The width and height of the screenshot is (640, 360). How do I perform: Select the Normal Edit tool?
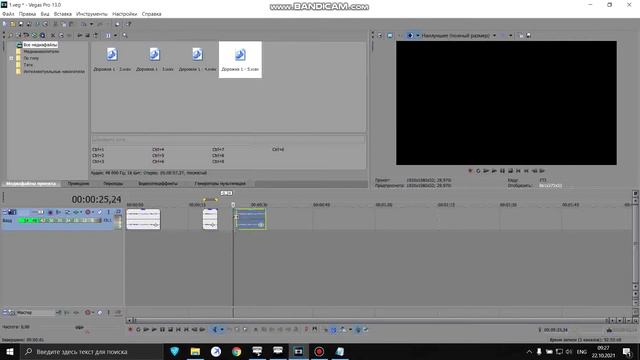pyautogui.click(x=214, y=329)
